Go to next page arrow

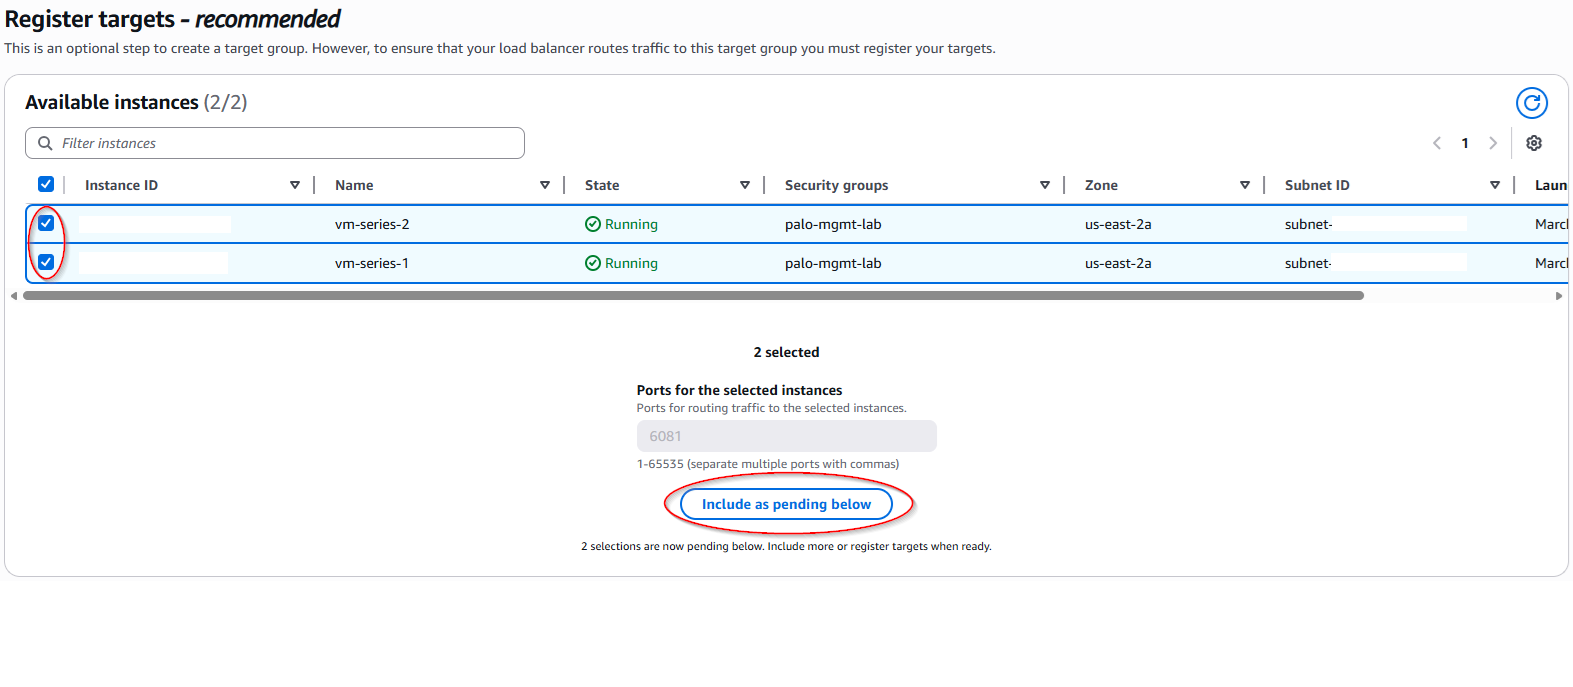click(1493, 143)
